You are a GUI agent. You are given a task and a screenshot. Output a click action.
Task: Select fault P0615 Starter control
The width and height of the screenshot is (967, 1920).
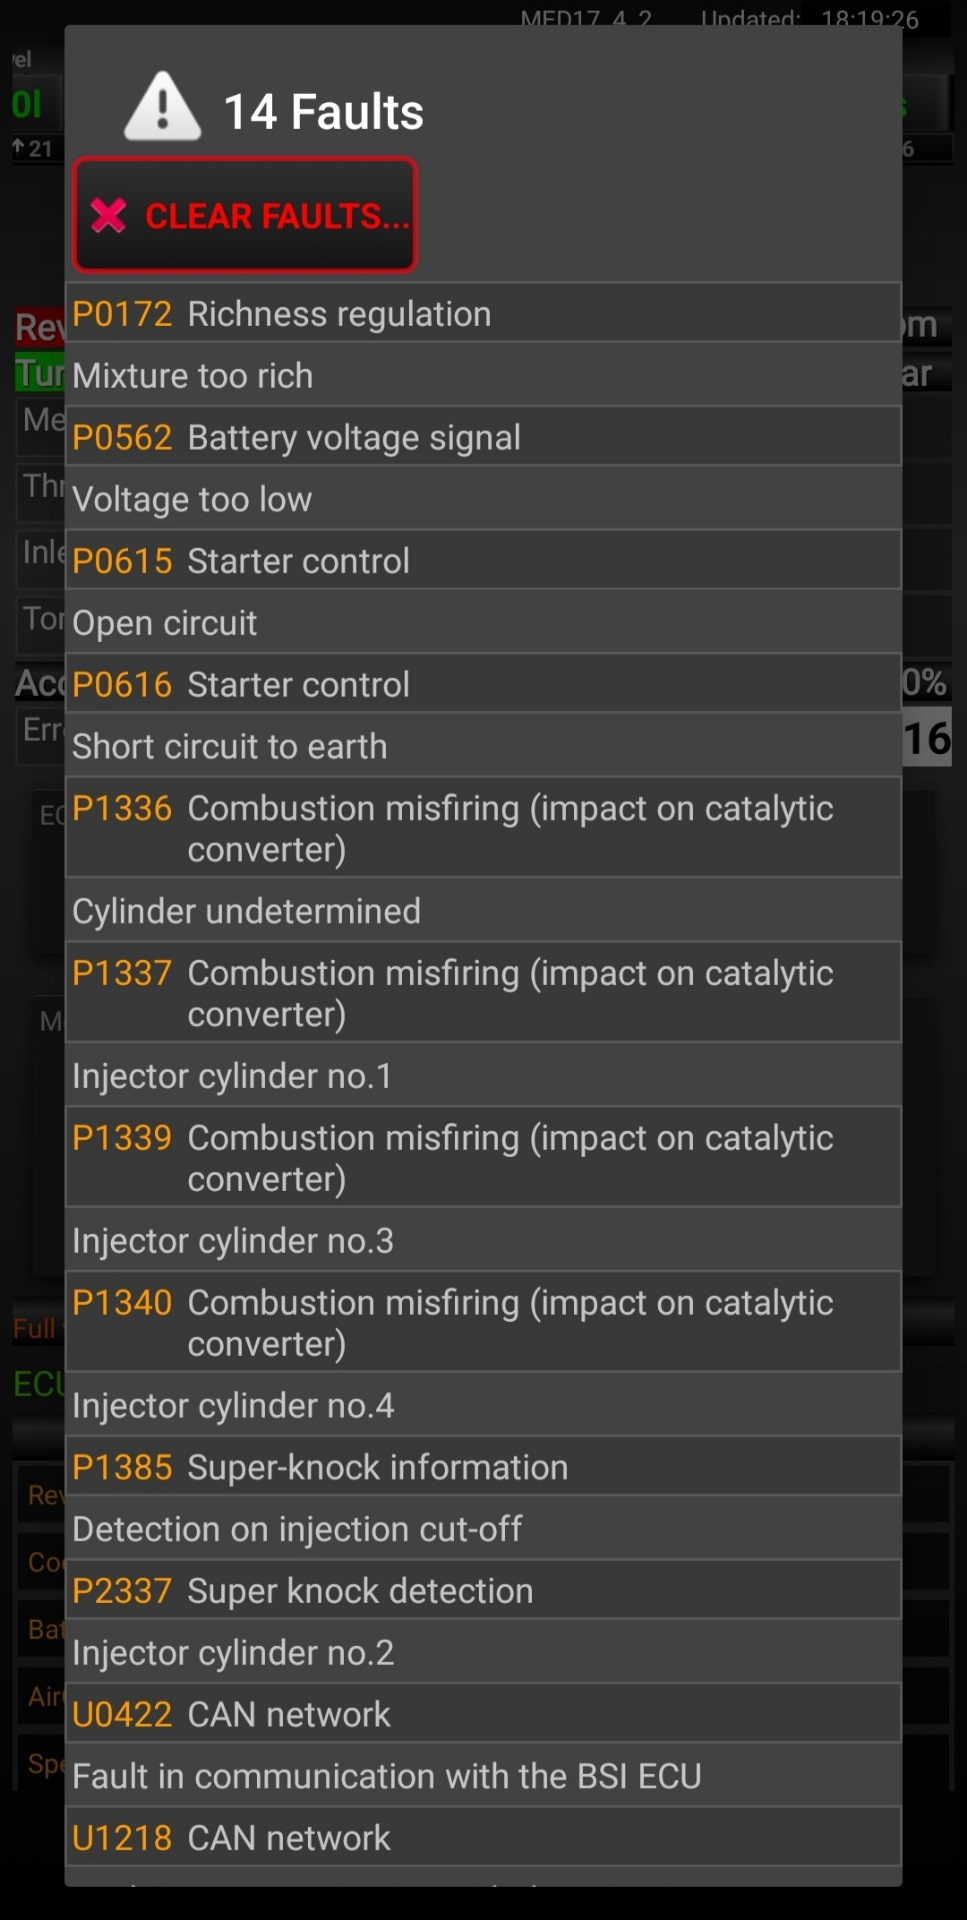pyautogui.click(x=482, y=561)
